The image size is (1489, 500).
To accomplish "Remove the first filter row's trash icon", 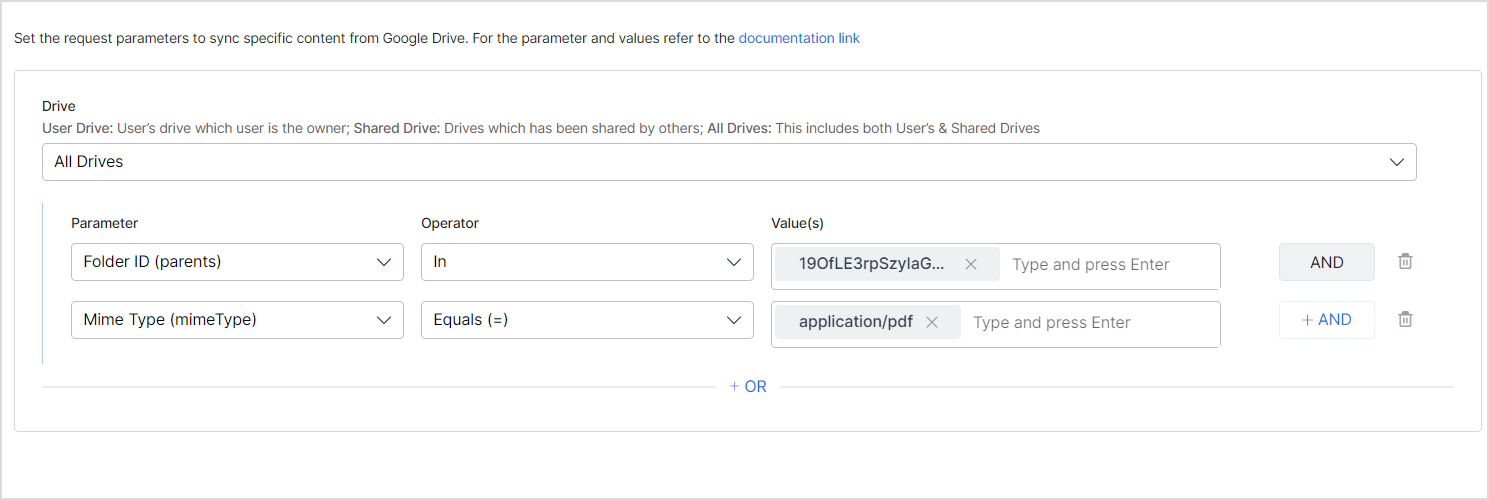I will [x=1405, y=262].
